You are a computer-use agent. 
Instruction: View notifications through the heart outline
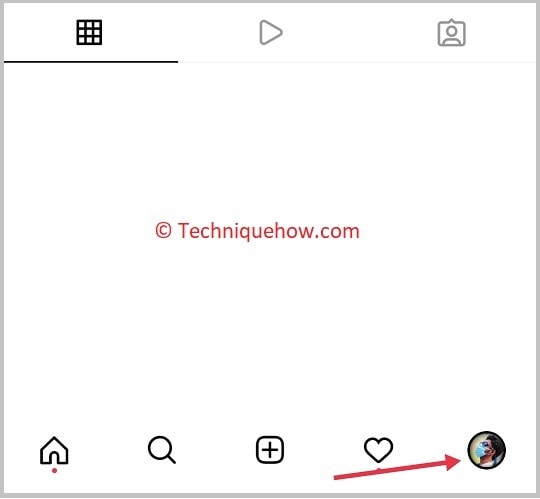378,450
